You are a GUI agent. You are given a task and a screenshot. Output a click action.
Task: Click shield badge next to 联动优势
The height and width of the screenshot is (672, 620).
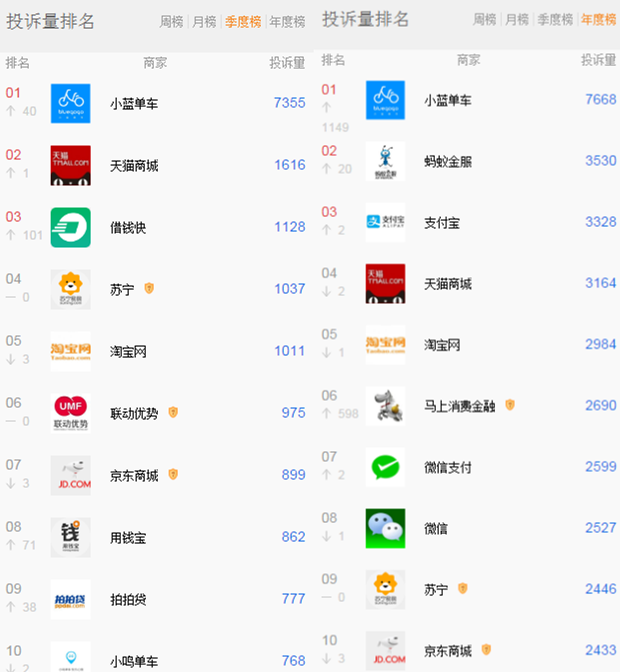pyautogui.click(x=173, y=412)
